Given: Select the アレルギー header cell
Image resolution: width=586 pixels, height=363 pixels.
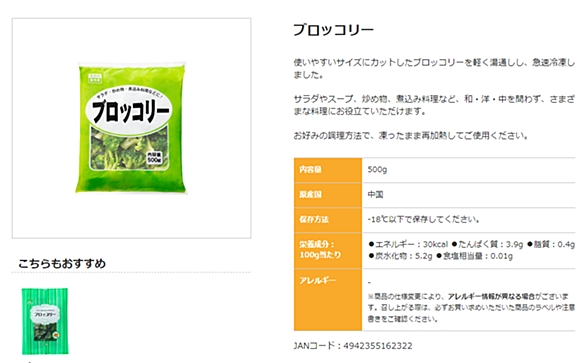Looking at the screenshot, I should 328,299.
